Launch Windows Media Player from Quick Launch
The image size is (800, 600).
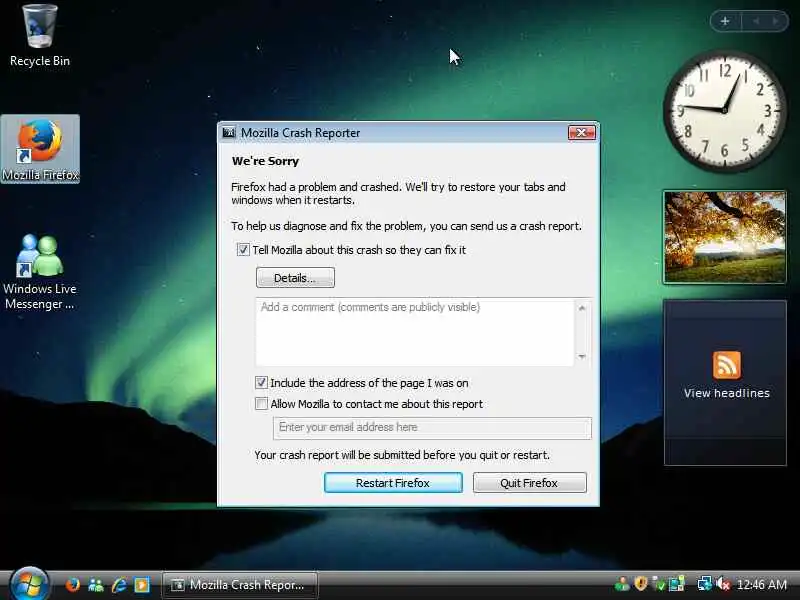point(141,584)
